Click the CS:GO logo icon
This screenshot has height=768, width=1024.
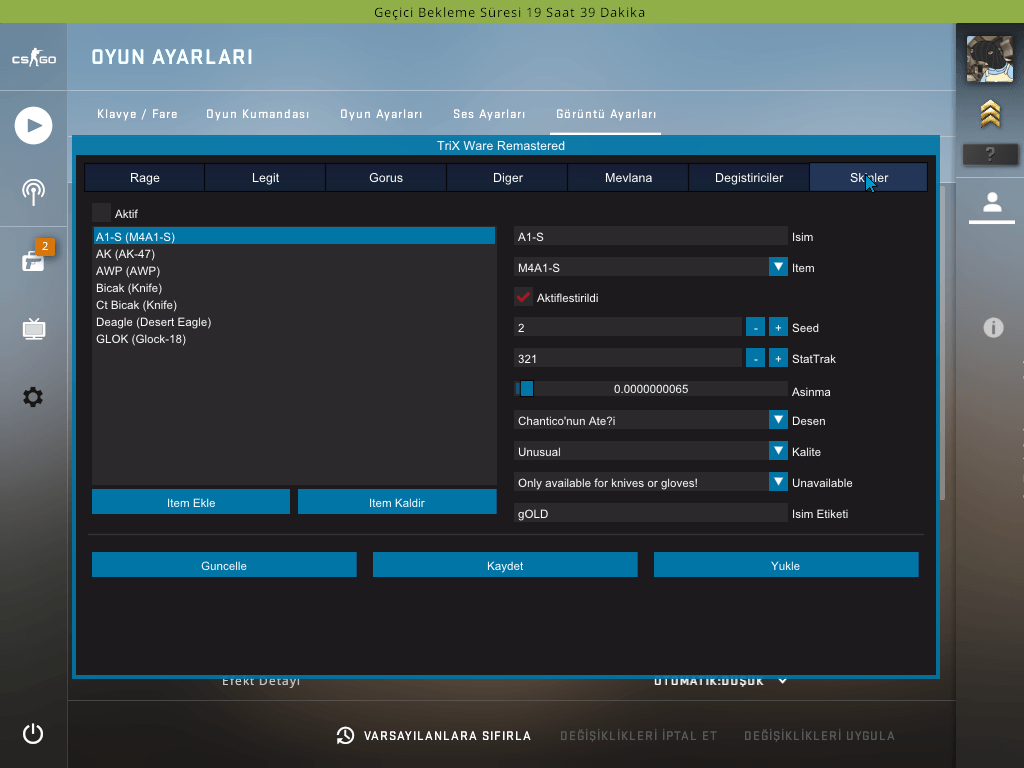point(33,57)
